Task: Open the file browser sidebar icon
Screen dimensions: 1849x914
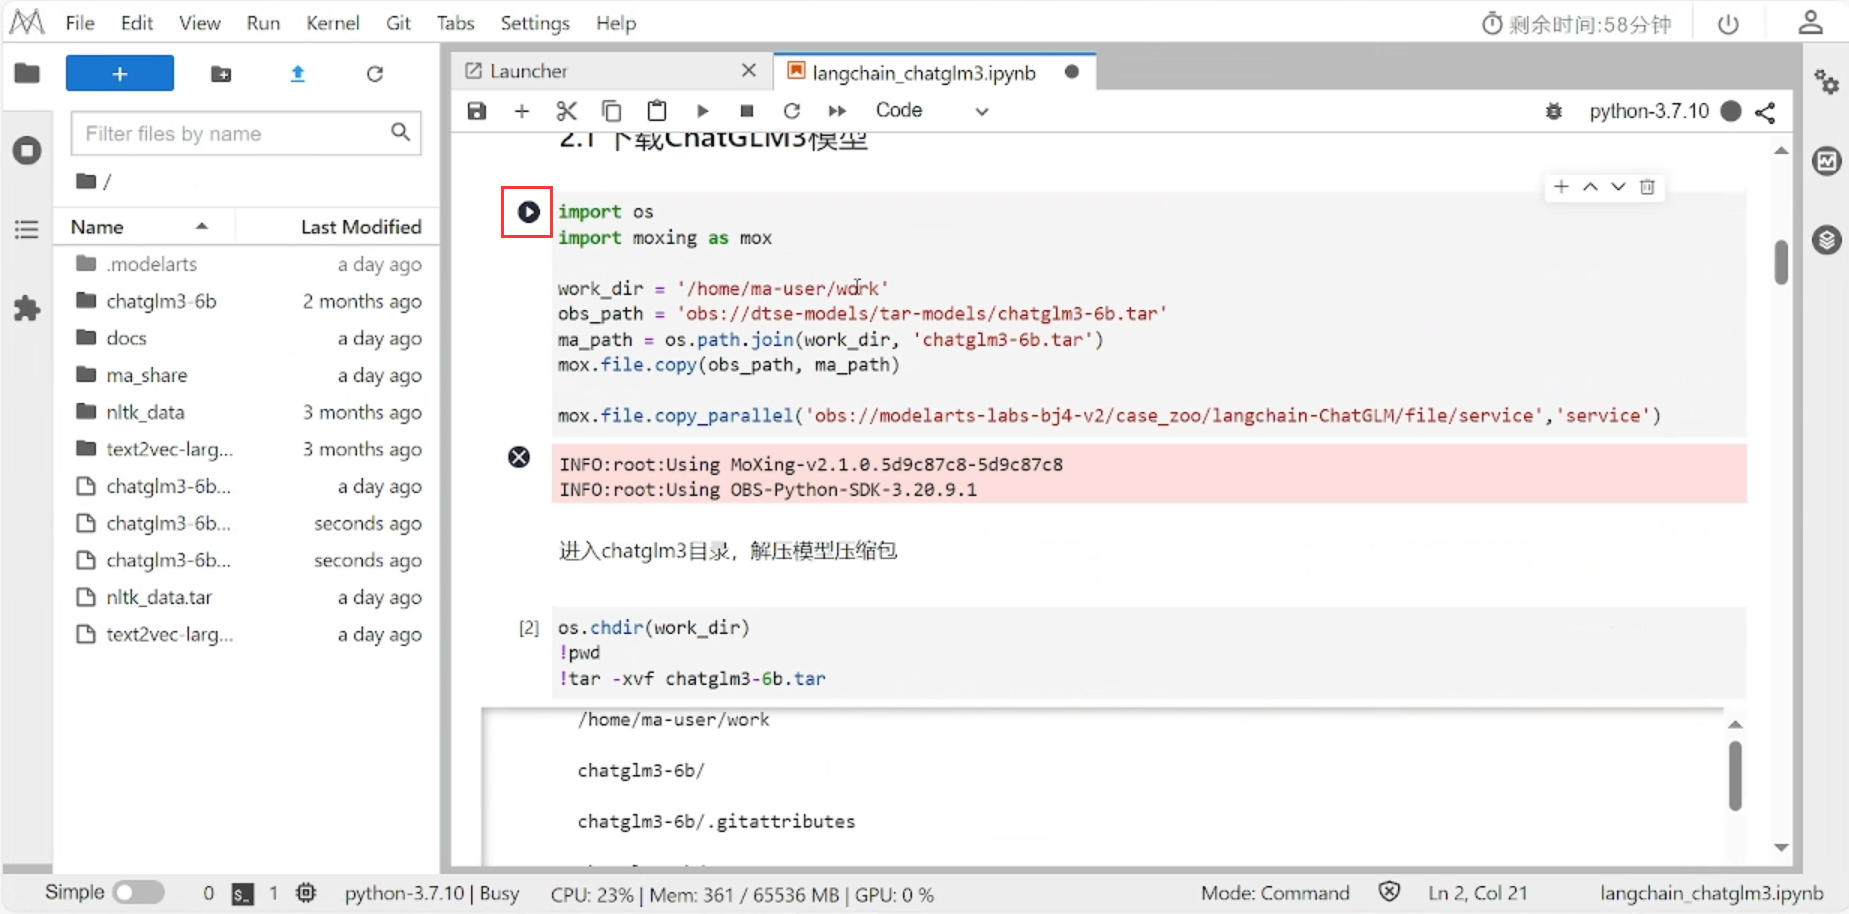Action: coord(27,73)
